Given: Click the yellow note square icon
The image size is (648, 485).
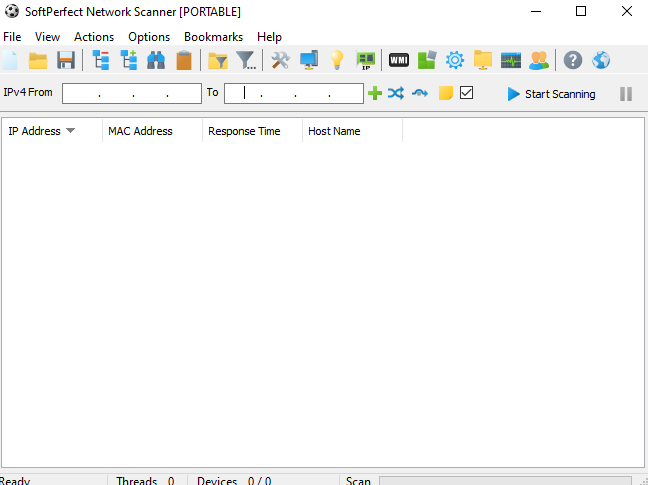Looking at the screenshot, I should (x=446, y=93).
